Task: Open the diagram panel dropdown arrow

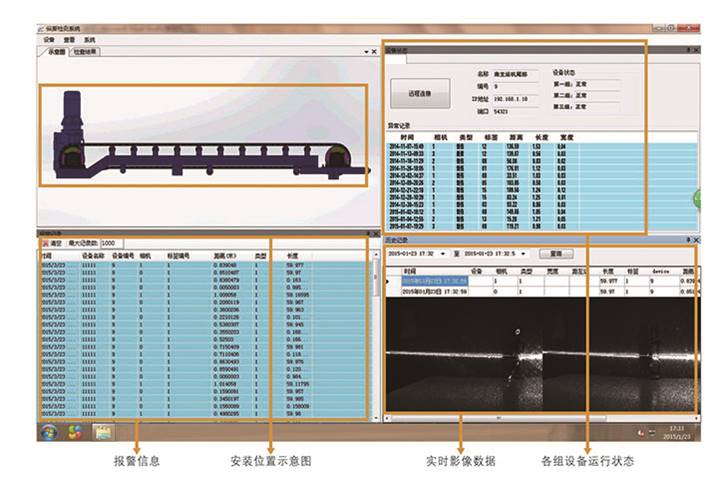Action: (x=365, y=51)
